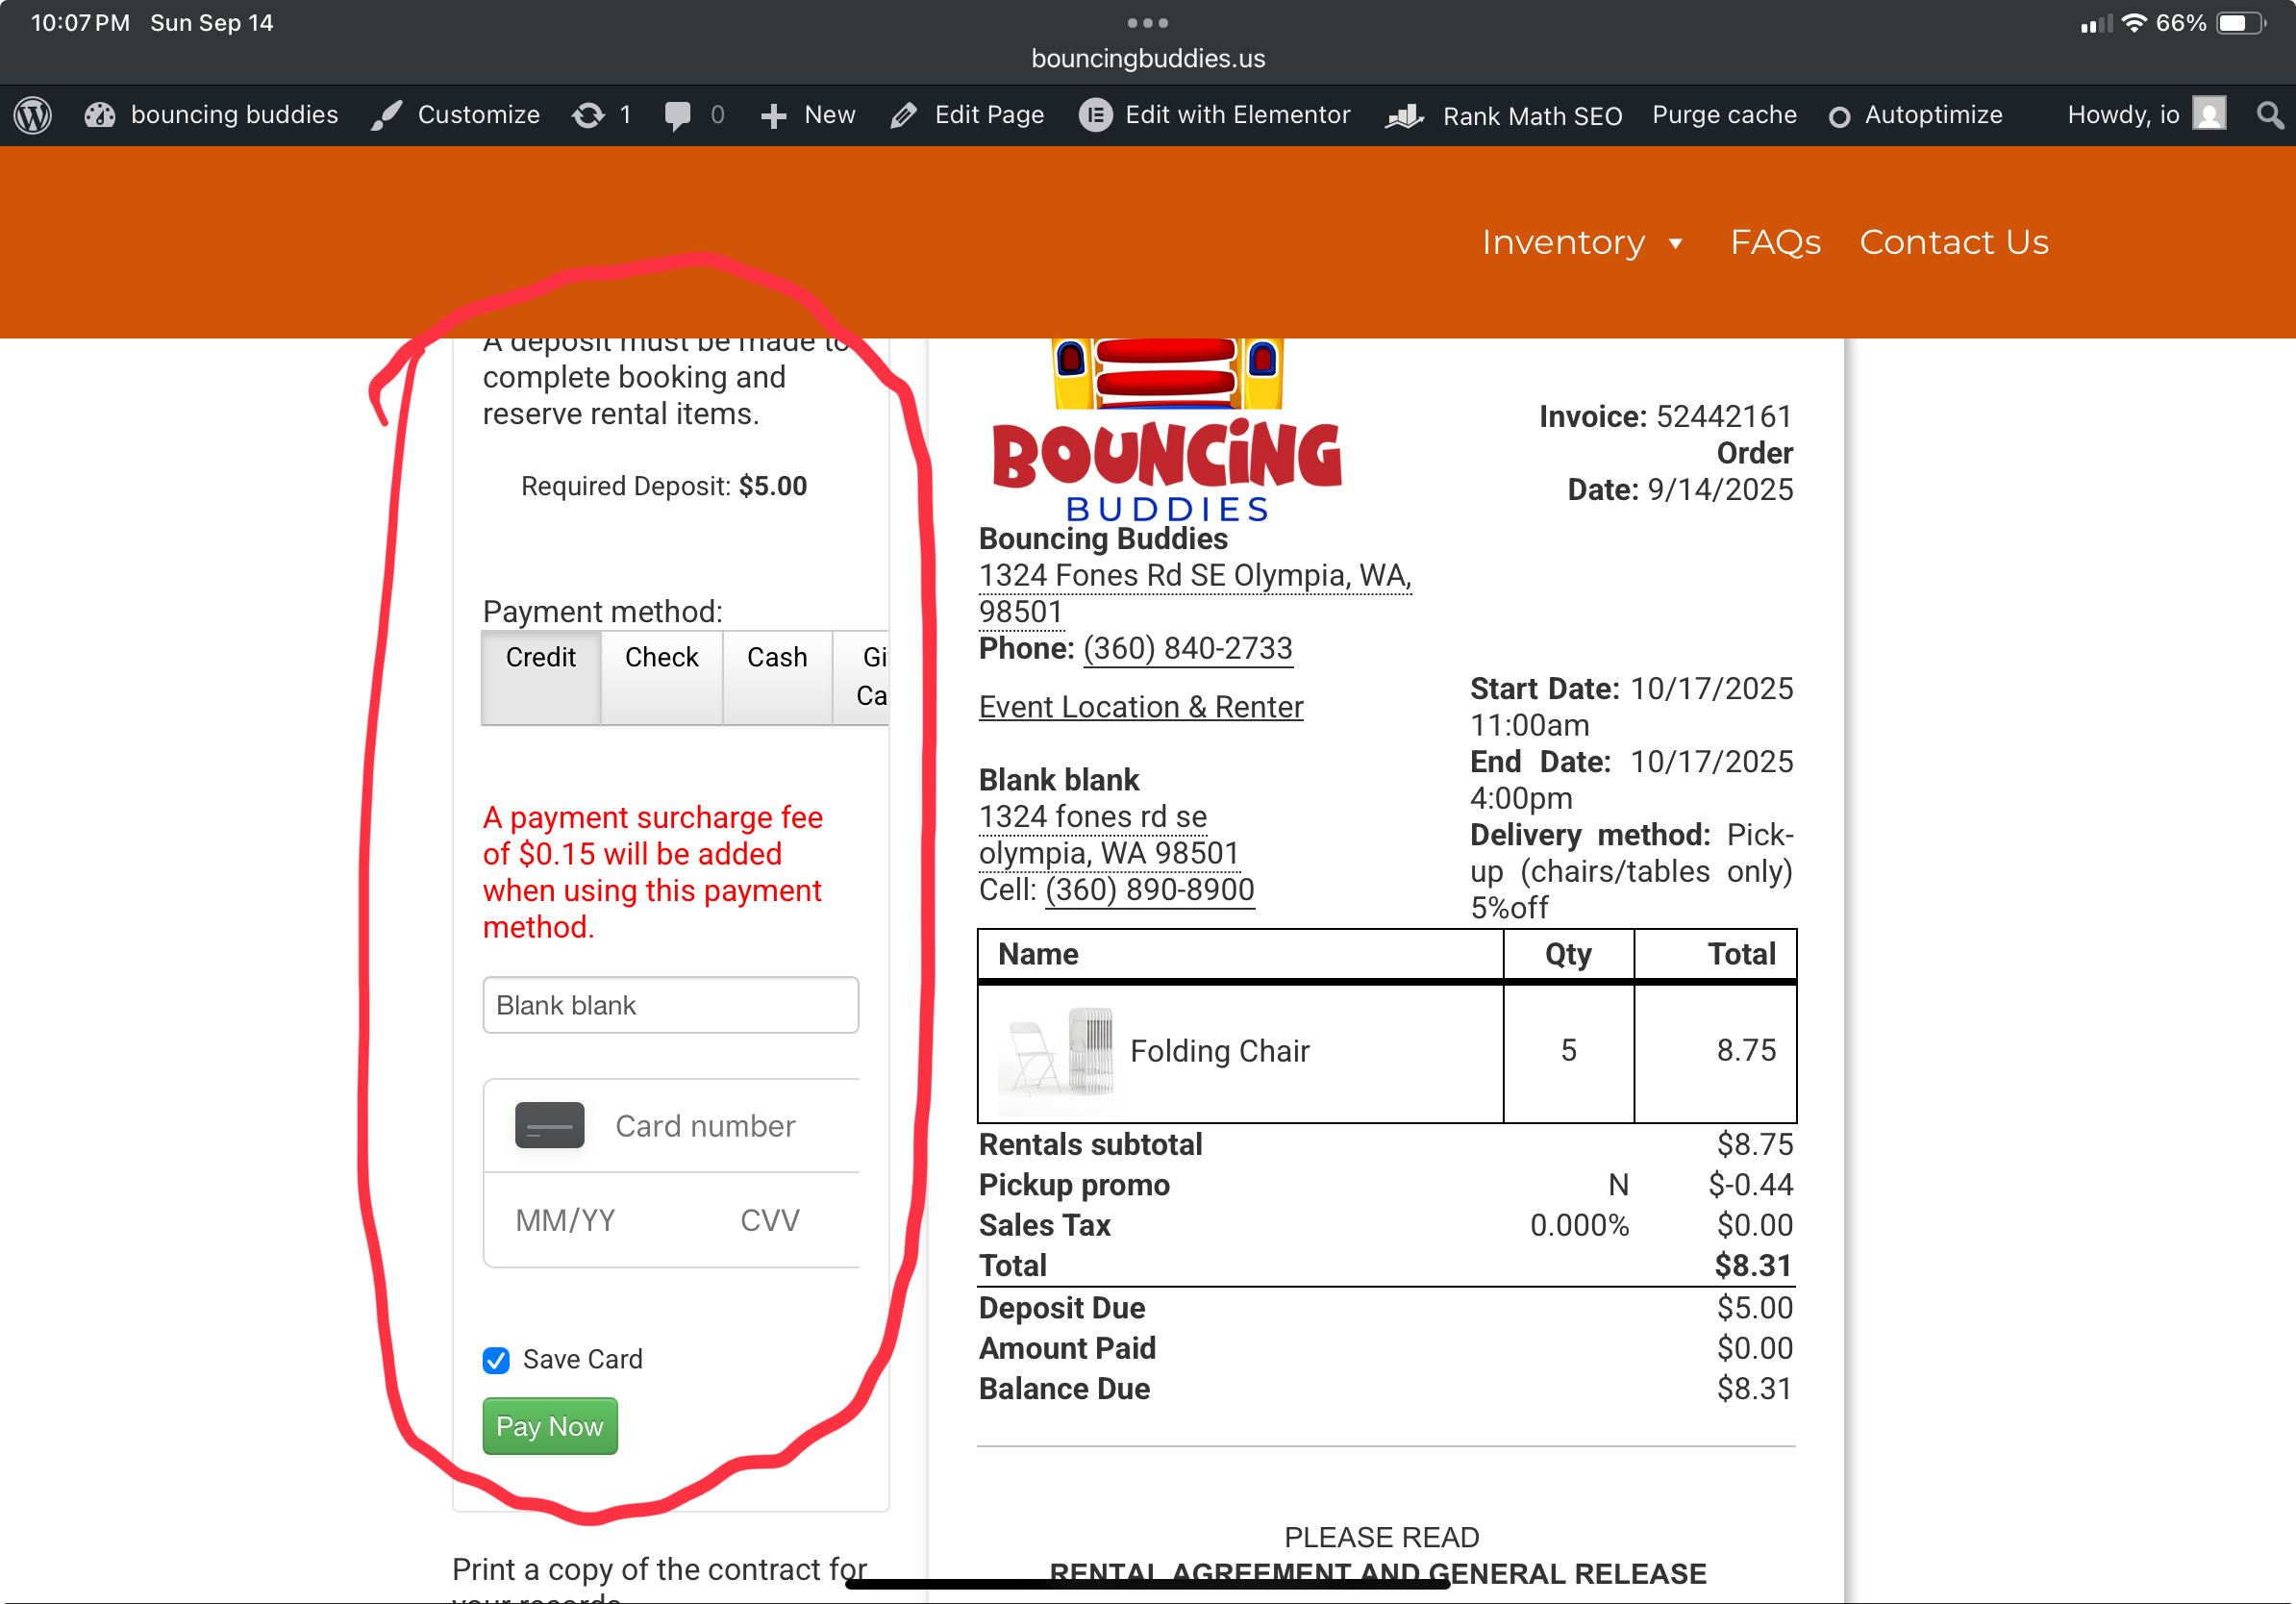Open the Autoptimize menu
The height and width of the screenshot is (1604, 2296).
(x=1915, y=115)
